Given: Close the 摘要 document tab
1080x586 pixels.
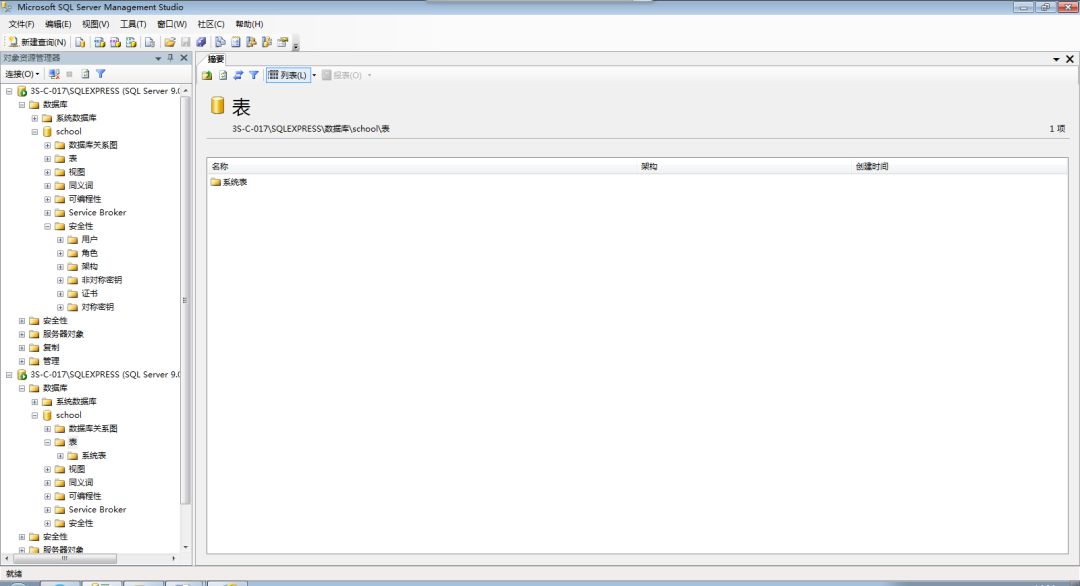Looking at the screenshot, I should [1070, 60].
